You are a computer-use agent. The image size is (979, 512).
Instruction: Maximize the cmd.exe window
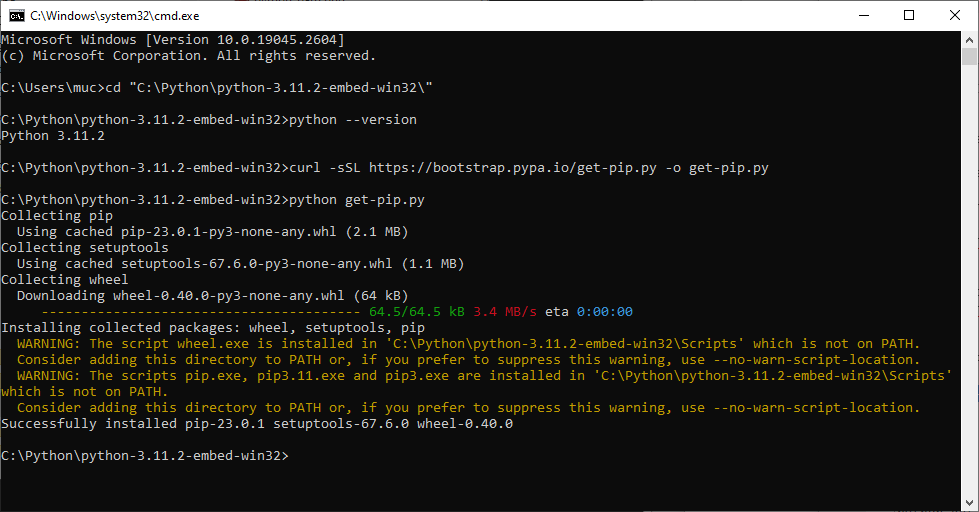click(908, 15)
